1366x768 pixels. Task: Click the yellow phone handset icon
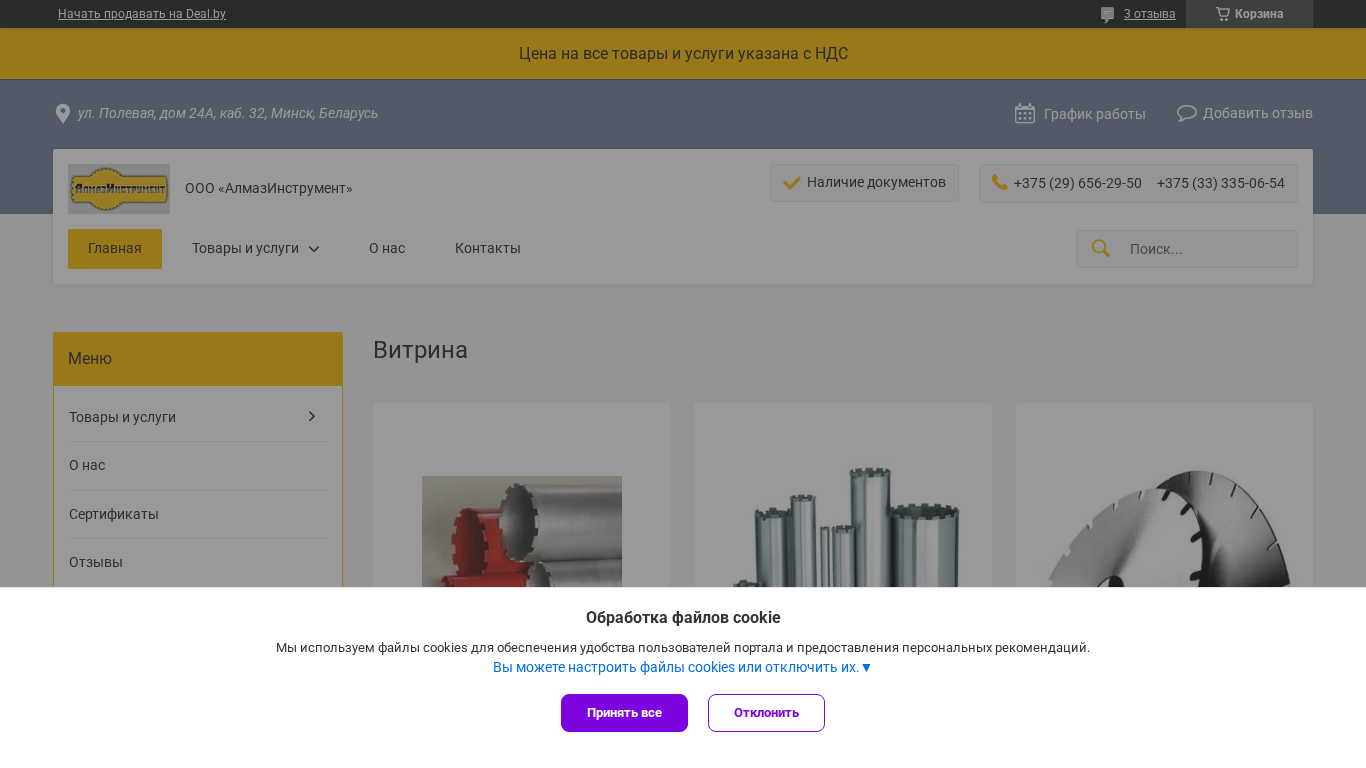tap(999, 182)
